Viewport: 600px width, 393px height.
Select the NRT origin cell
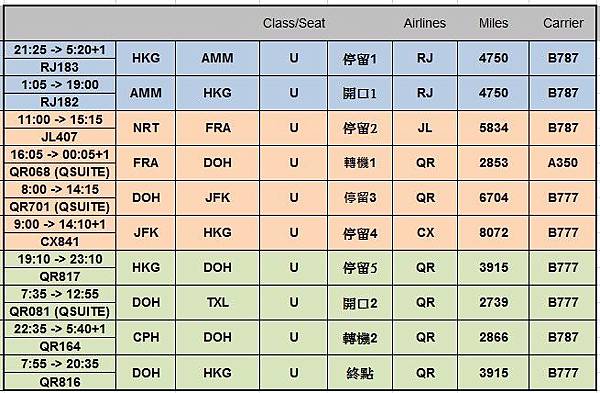(x=146, y=128)
